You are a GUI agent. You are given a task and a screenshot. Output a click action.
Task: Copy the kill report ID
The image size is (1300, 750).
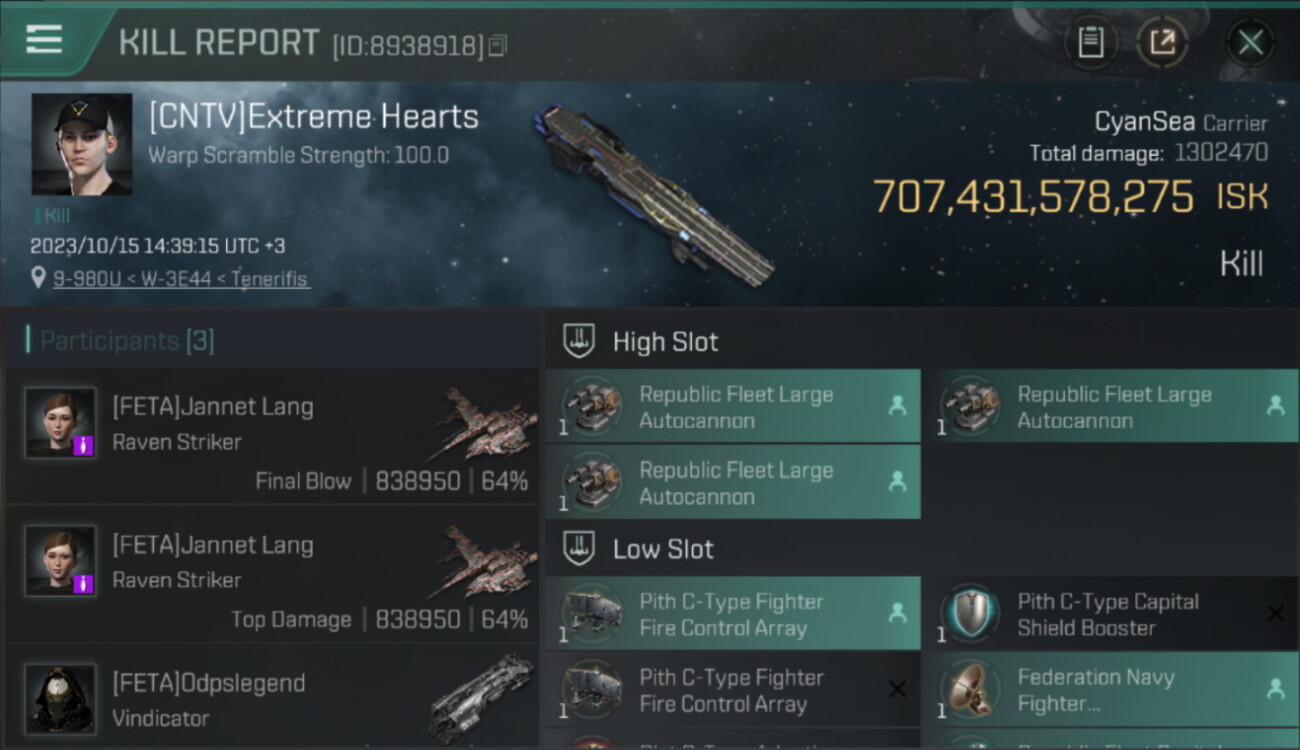(497, 45)
